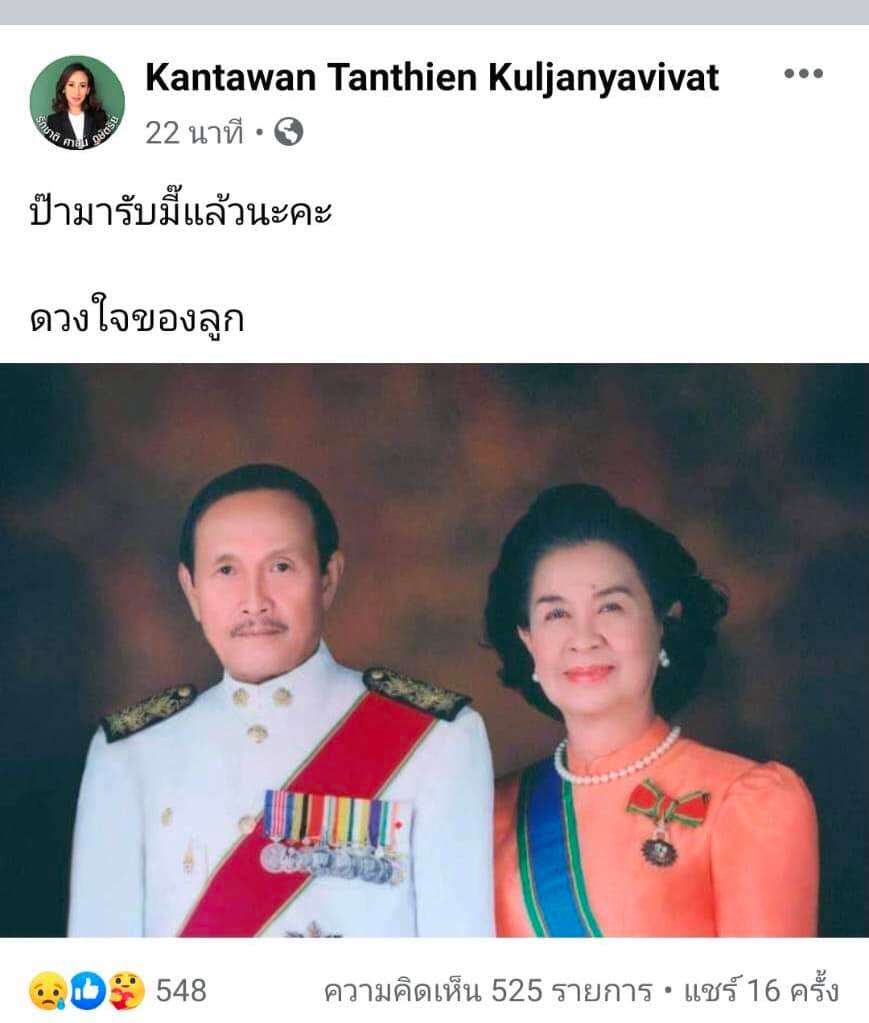Open the post via 22 นาที timestamp

(x=194, y=132)
